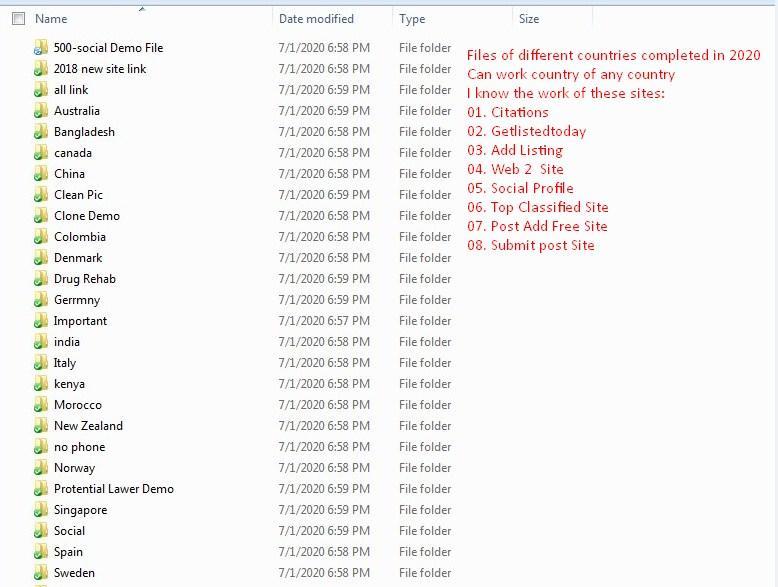This screenshot has width=778, height=587.
Task: Click the 'Morocco' folder name
Action: click(x=78, y=405)
